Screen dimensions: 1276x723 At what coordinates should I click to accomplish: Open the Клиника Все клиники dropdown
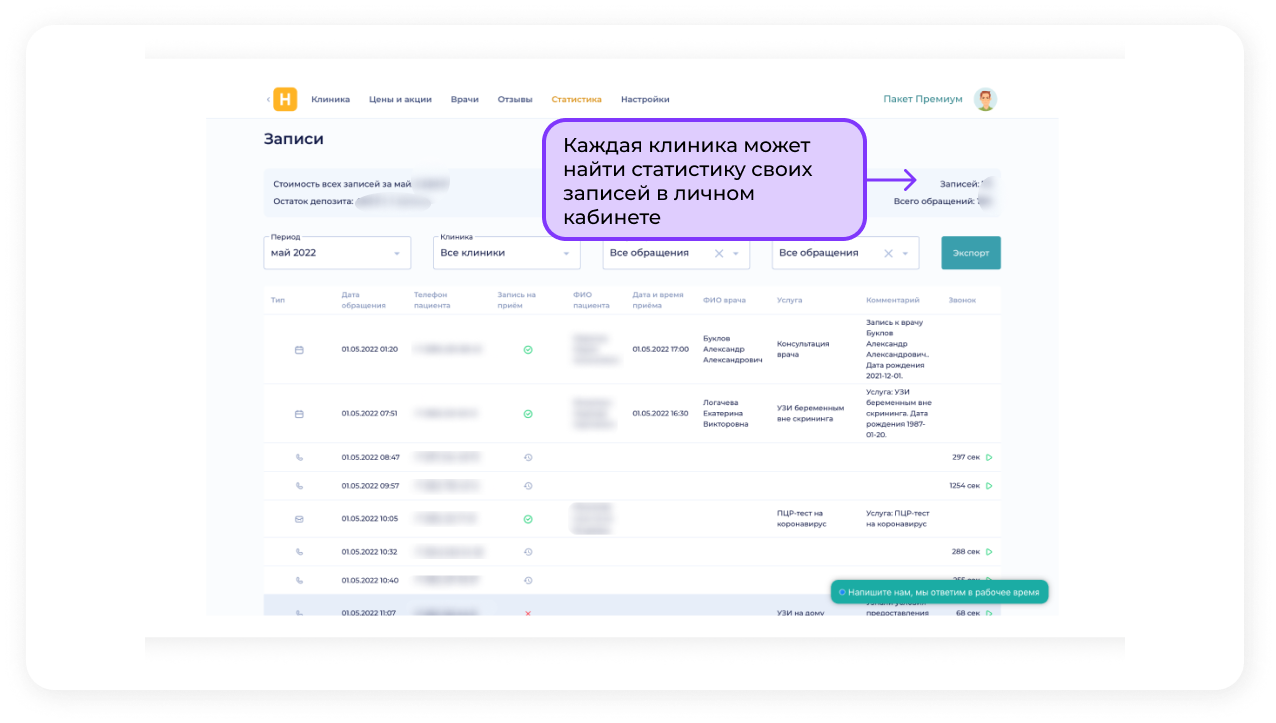pos(507,252)
